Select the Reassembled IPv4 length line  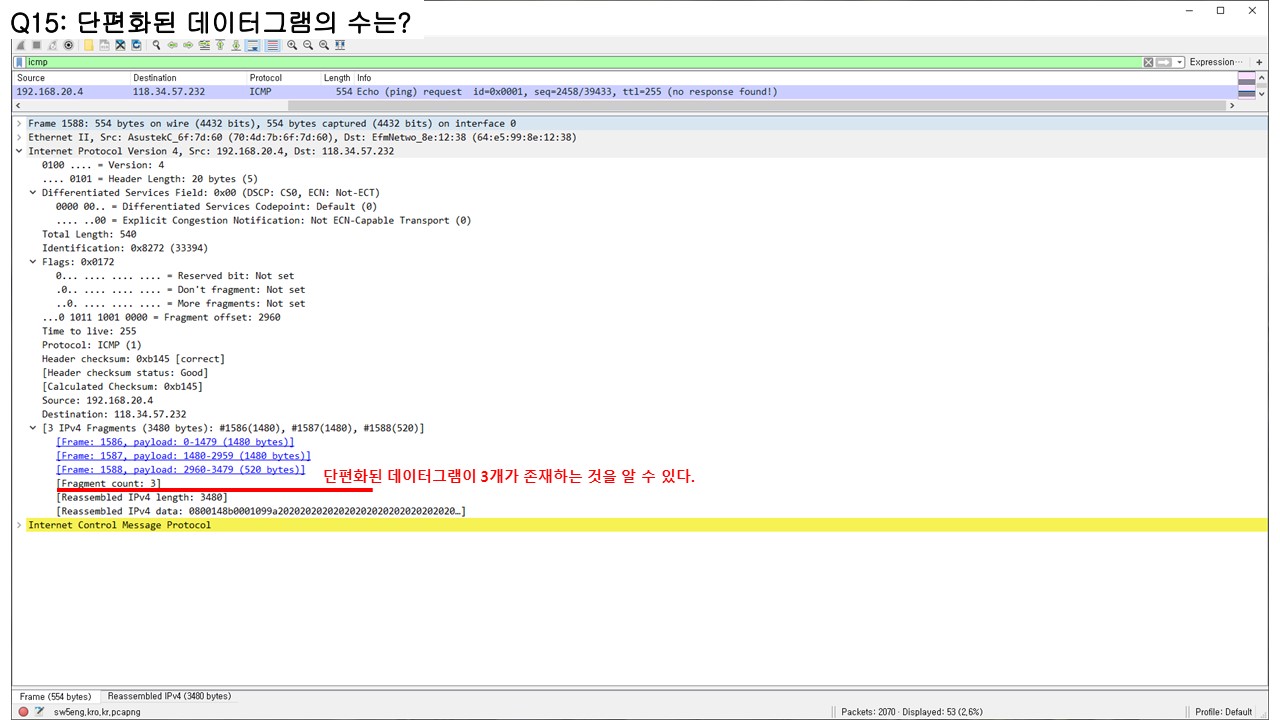pos(143,497)
